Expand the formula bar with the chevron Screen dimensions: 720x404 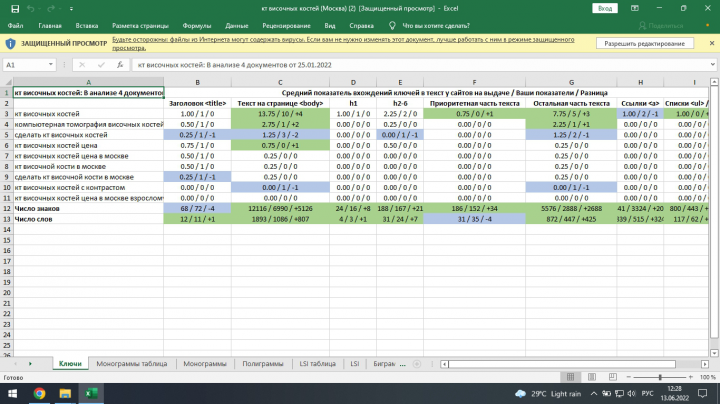pos(713,65)
